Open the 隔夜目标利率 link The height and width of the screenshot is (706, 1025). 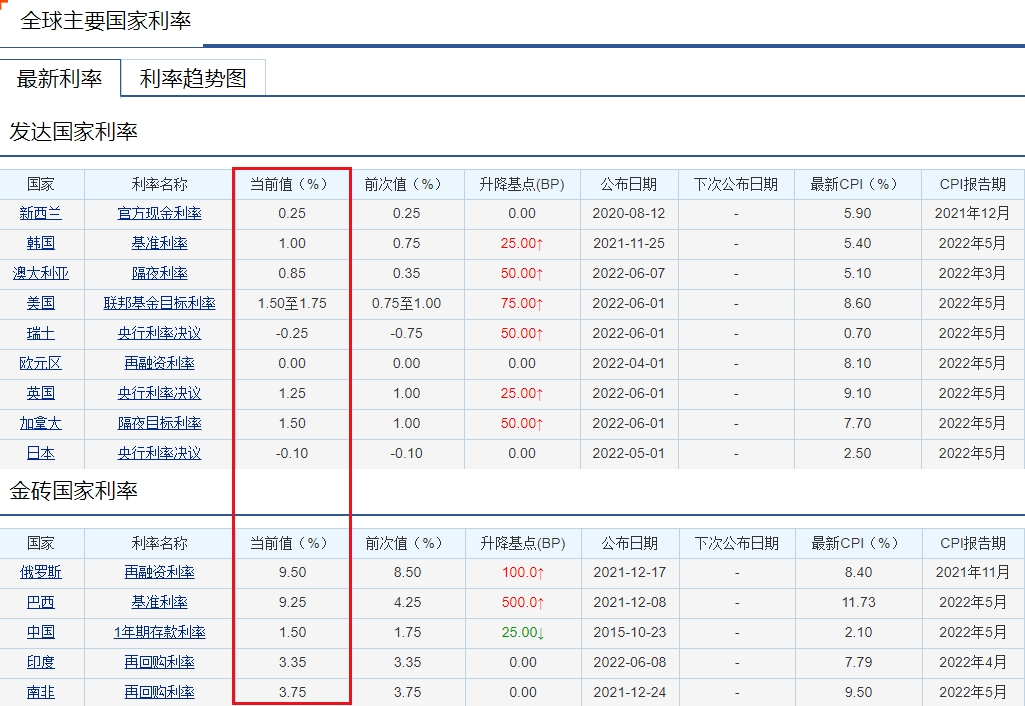click(x=160, y=424)
